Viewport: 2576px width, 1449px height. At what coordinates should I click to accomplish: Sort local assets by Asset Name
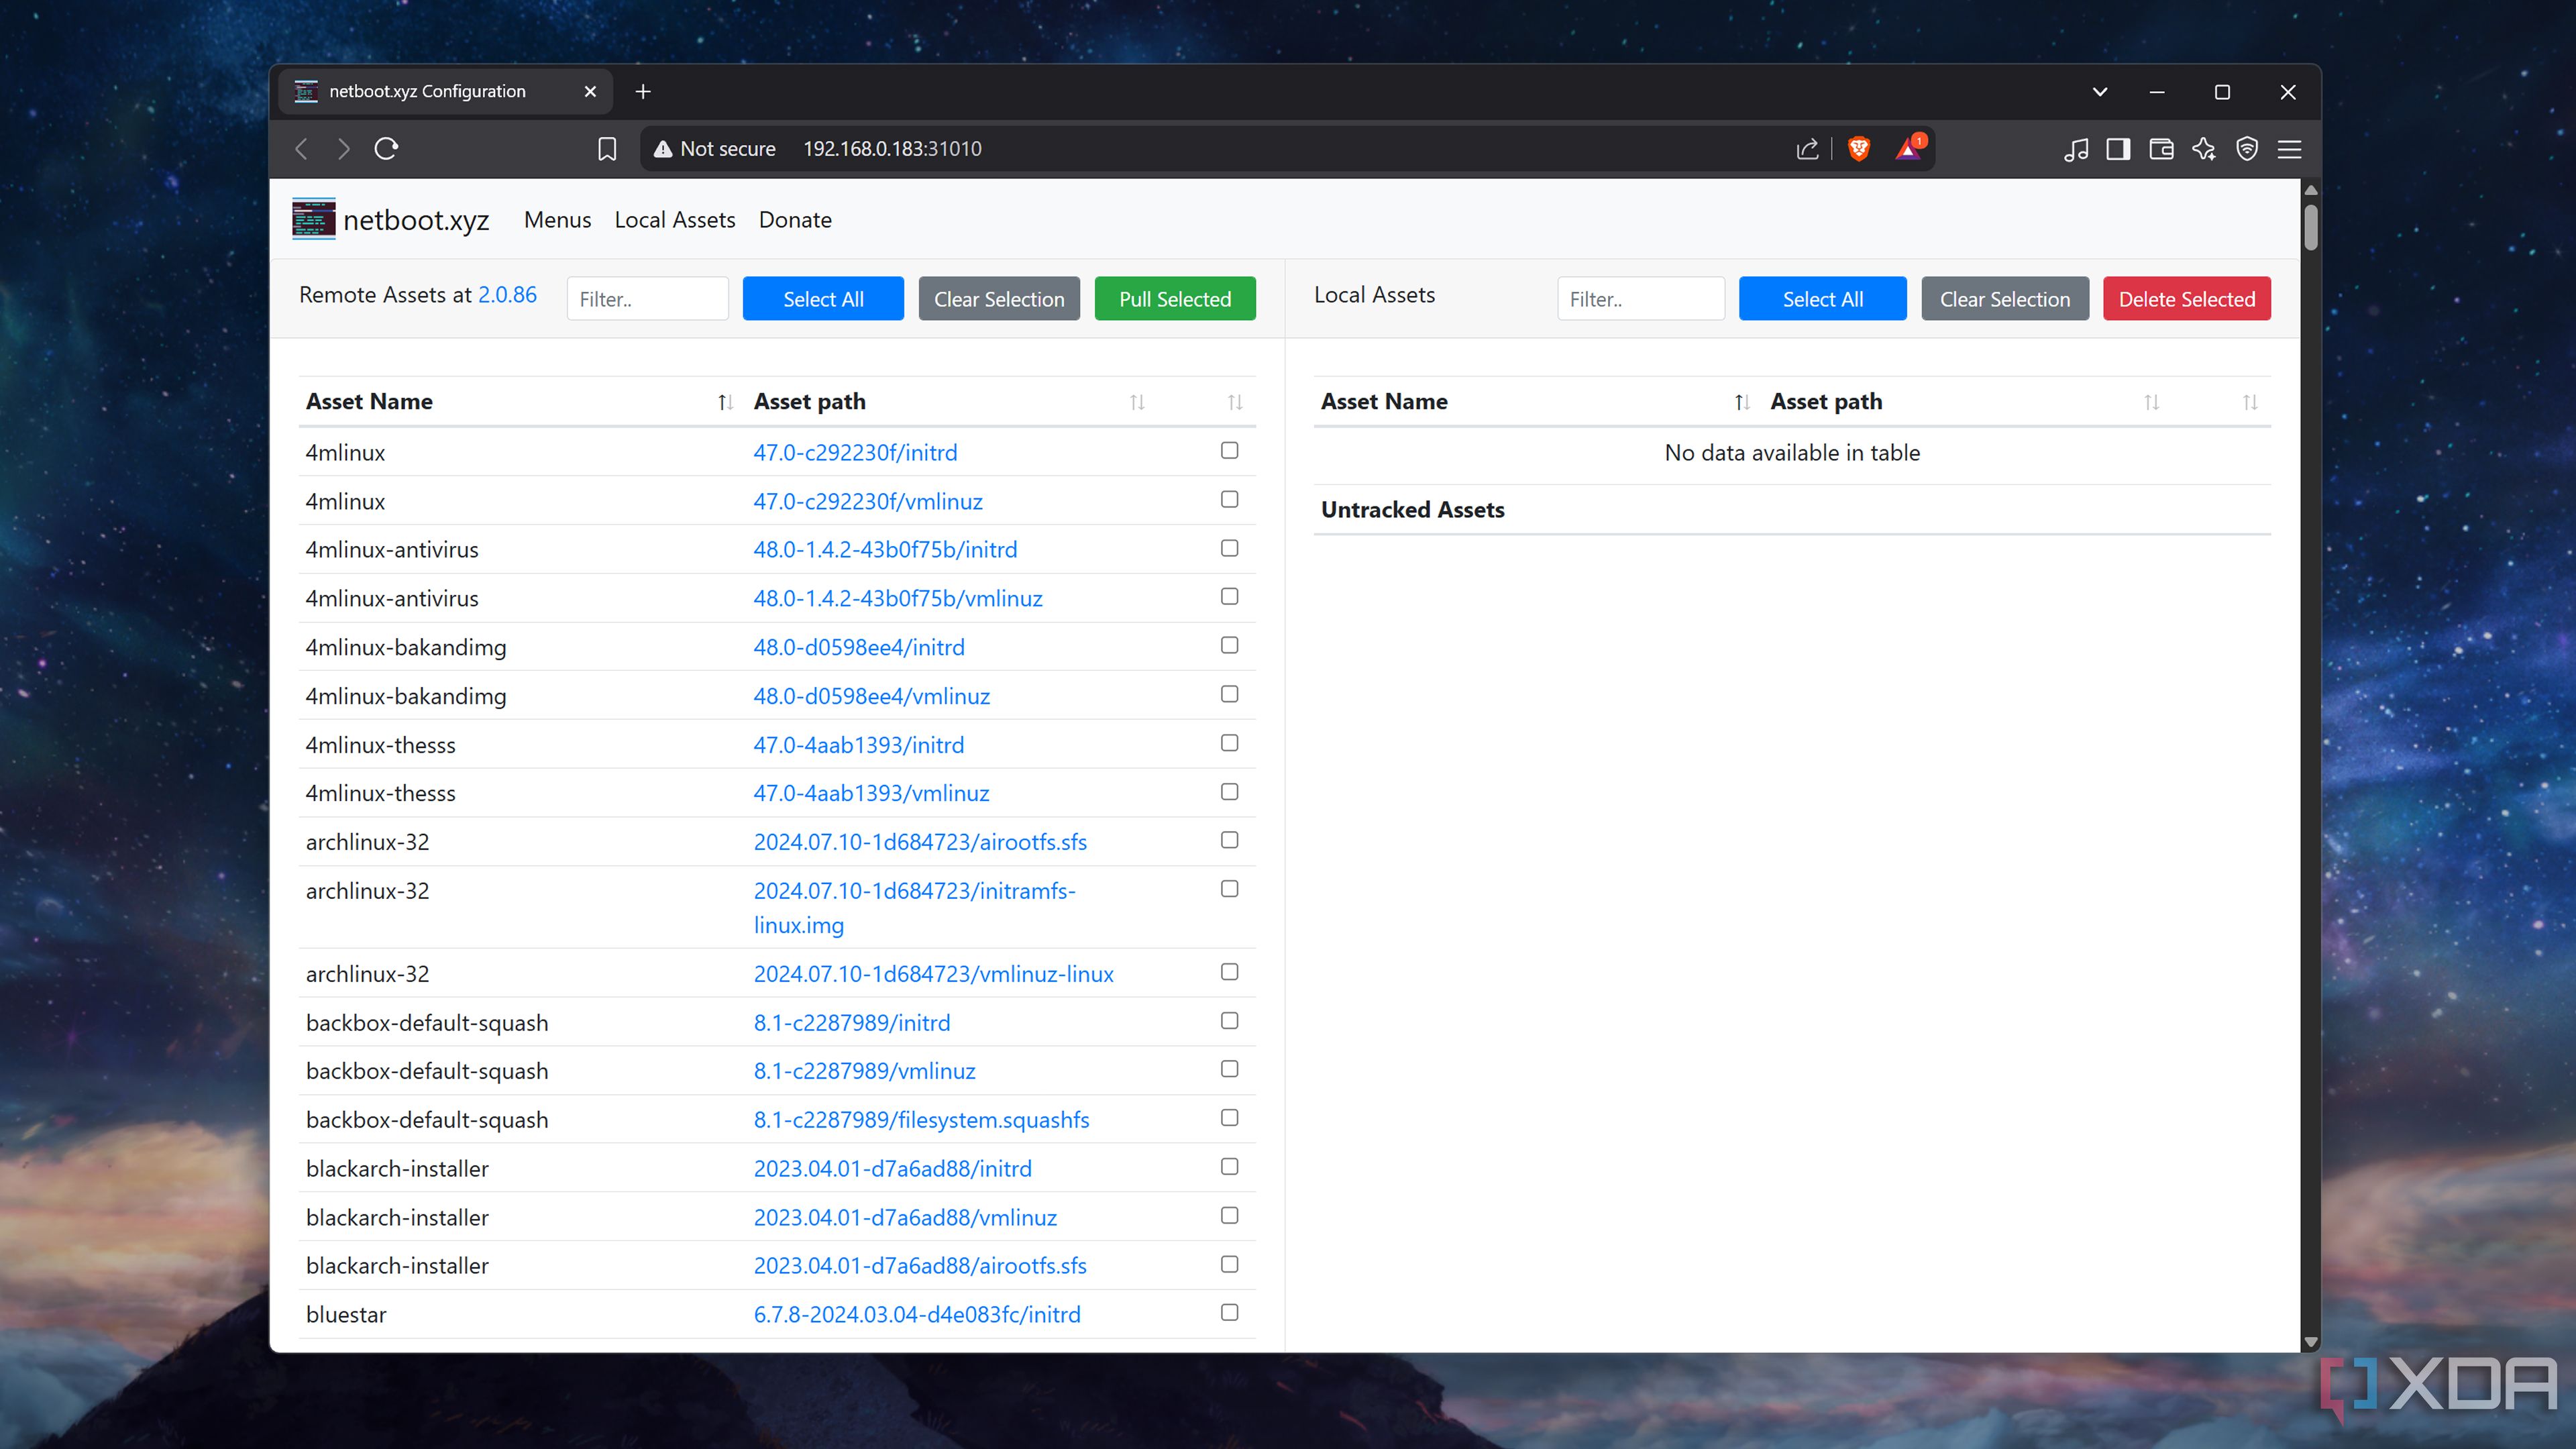1537,401
